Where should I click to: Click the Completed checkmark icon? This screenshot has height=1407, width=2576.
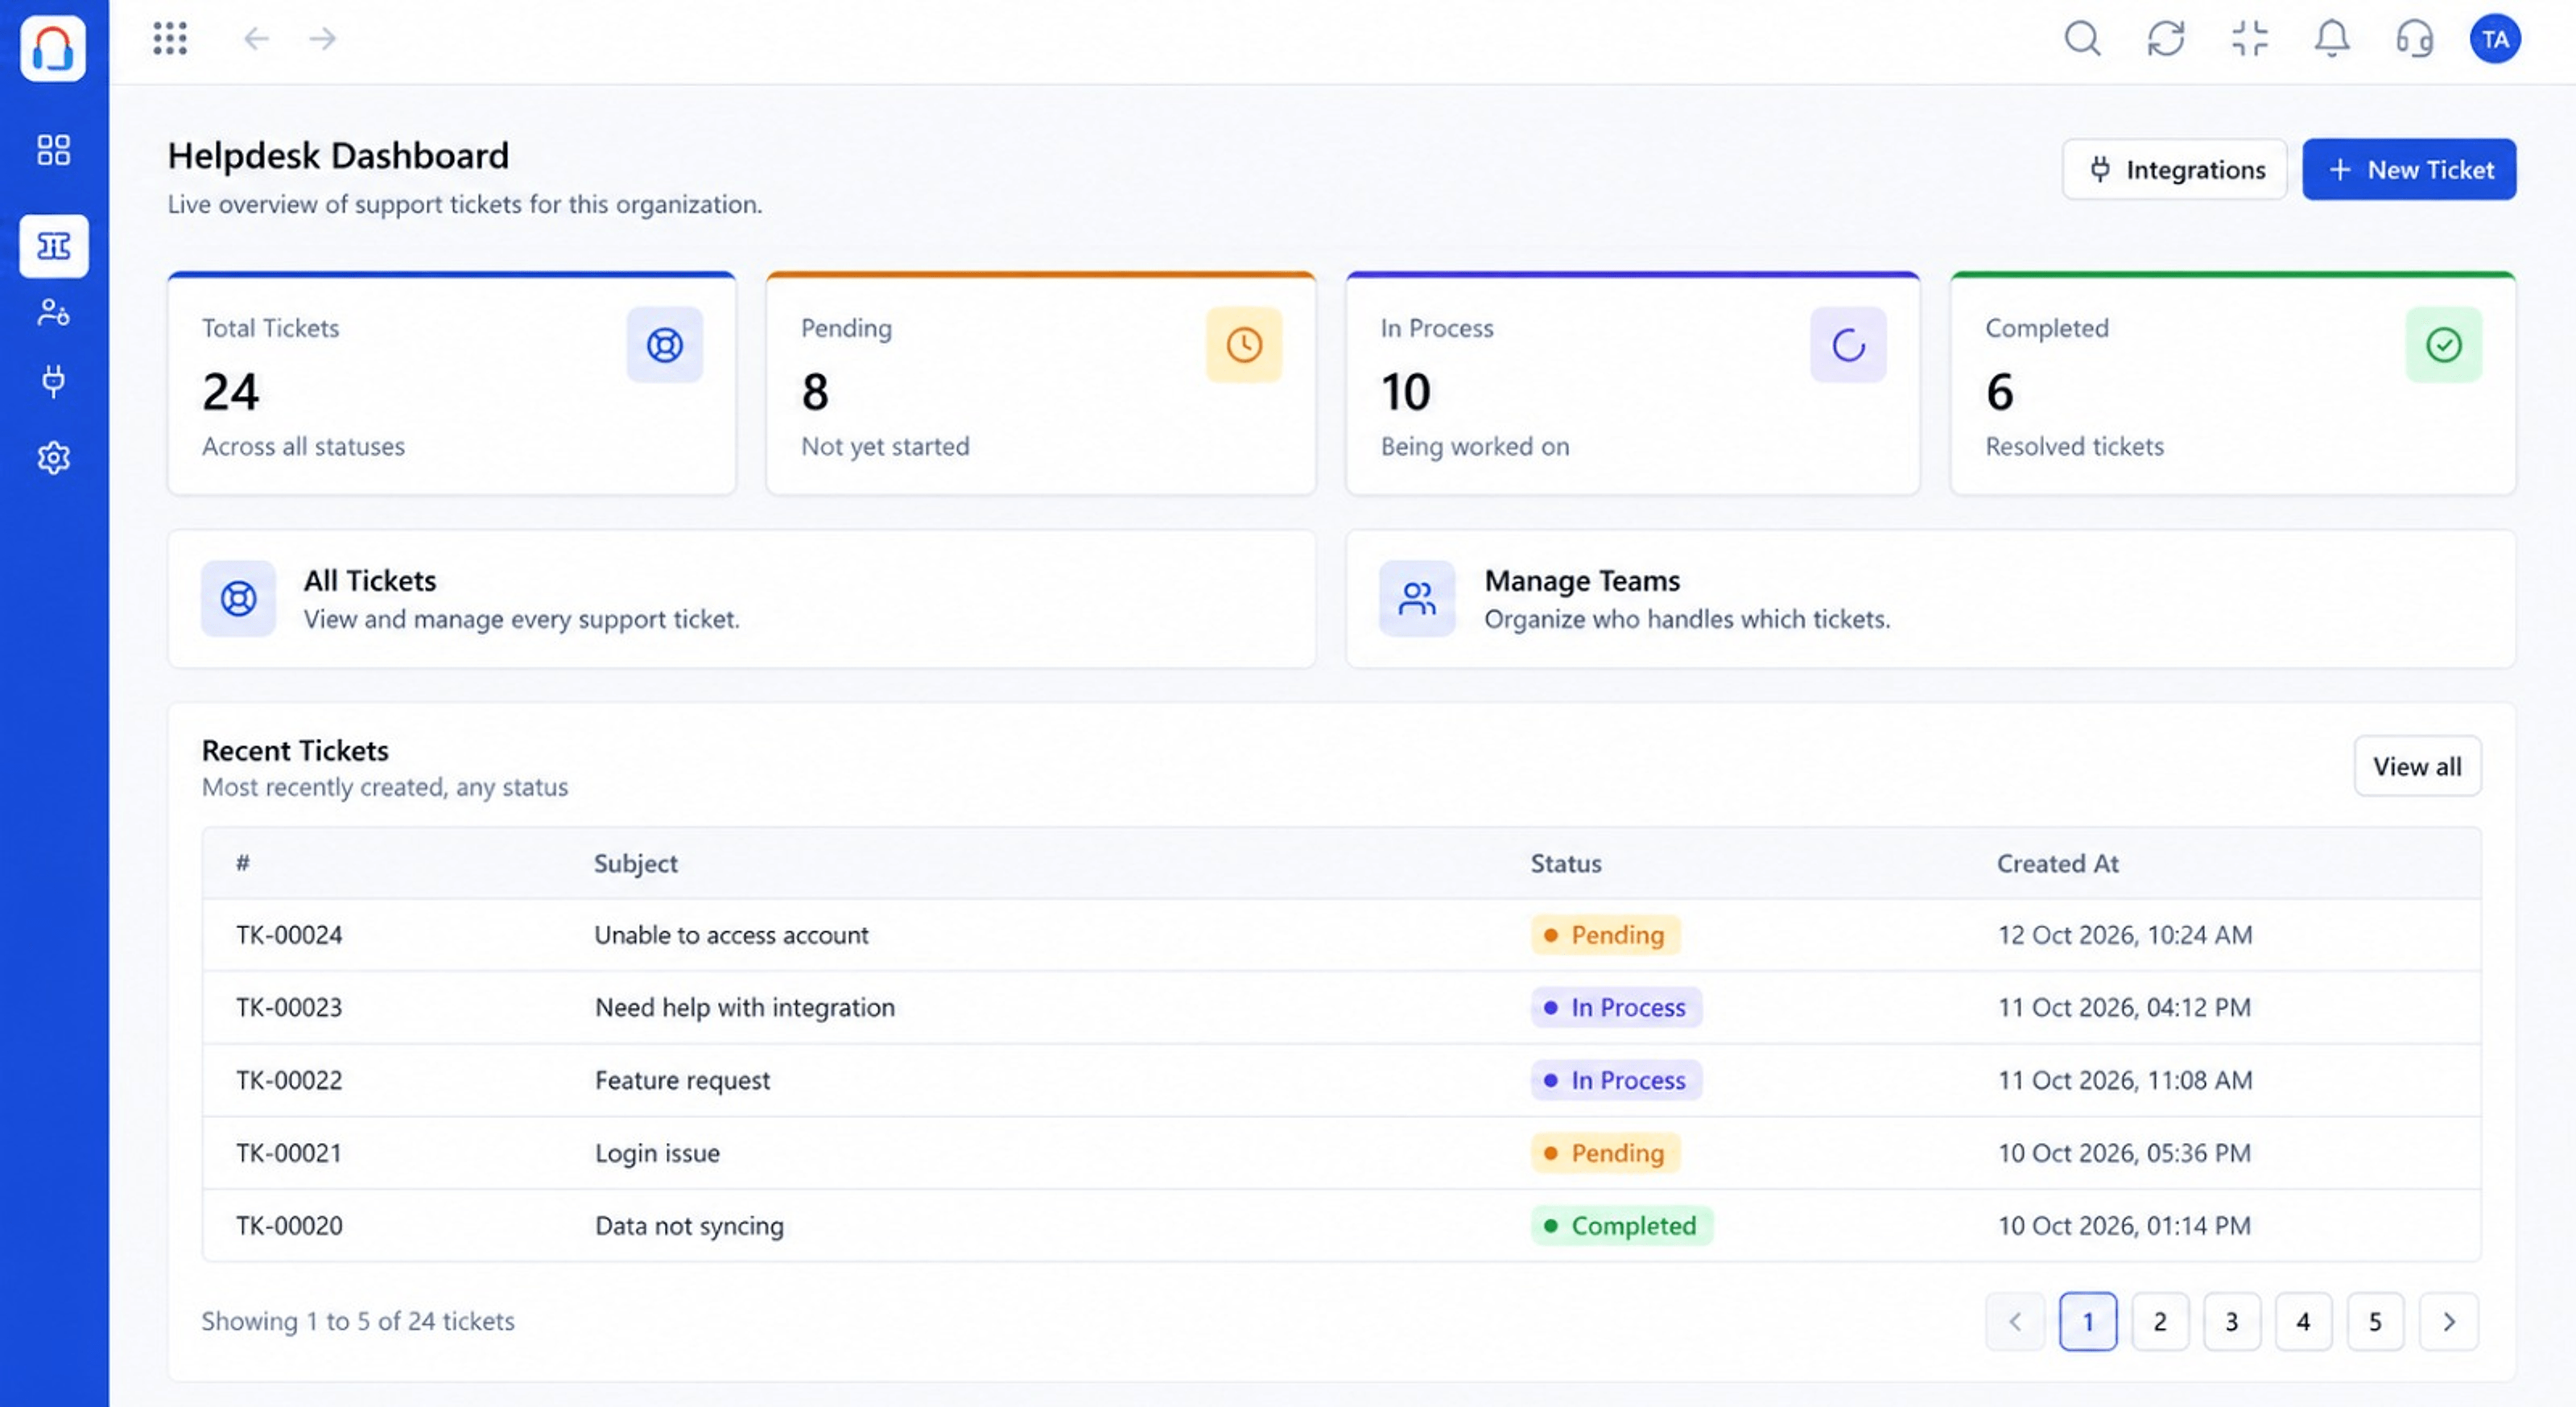(x=2443, y=345)
